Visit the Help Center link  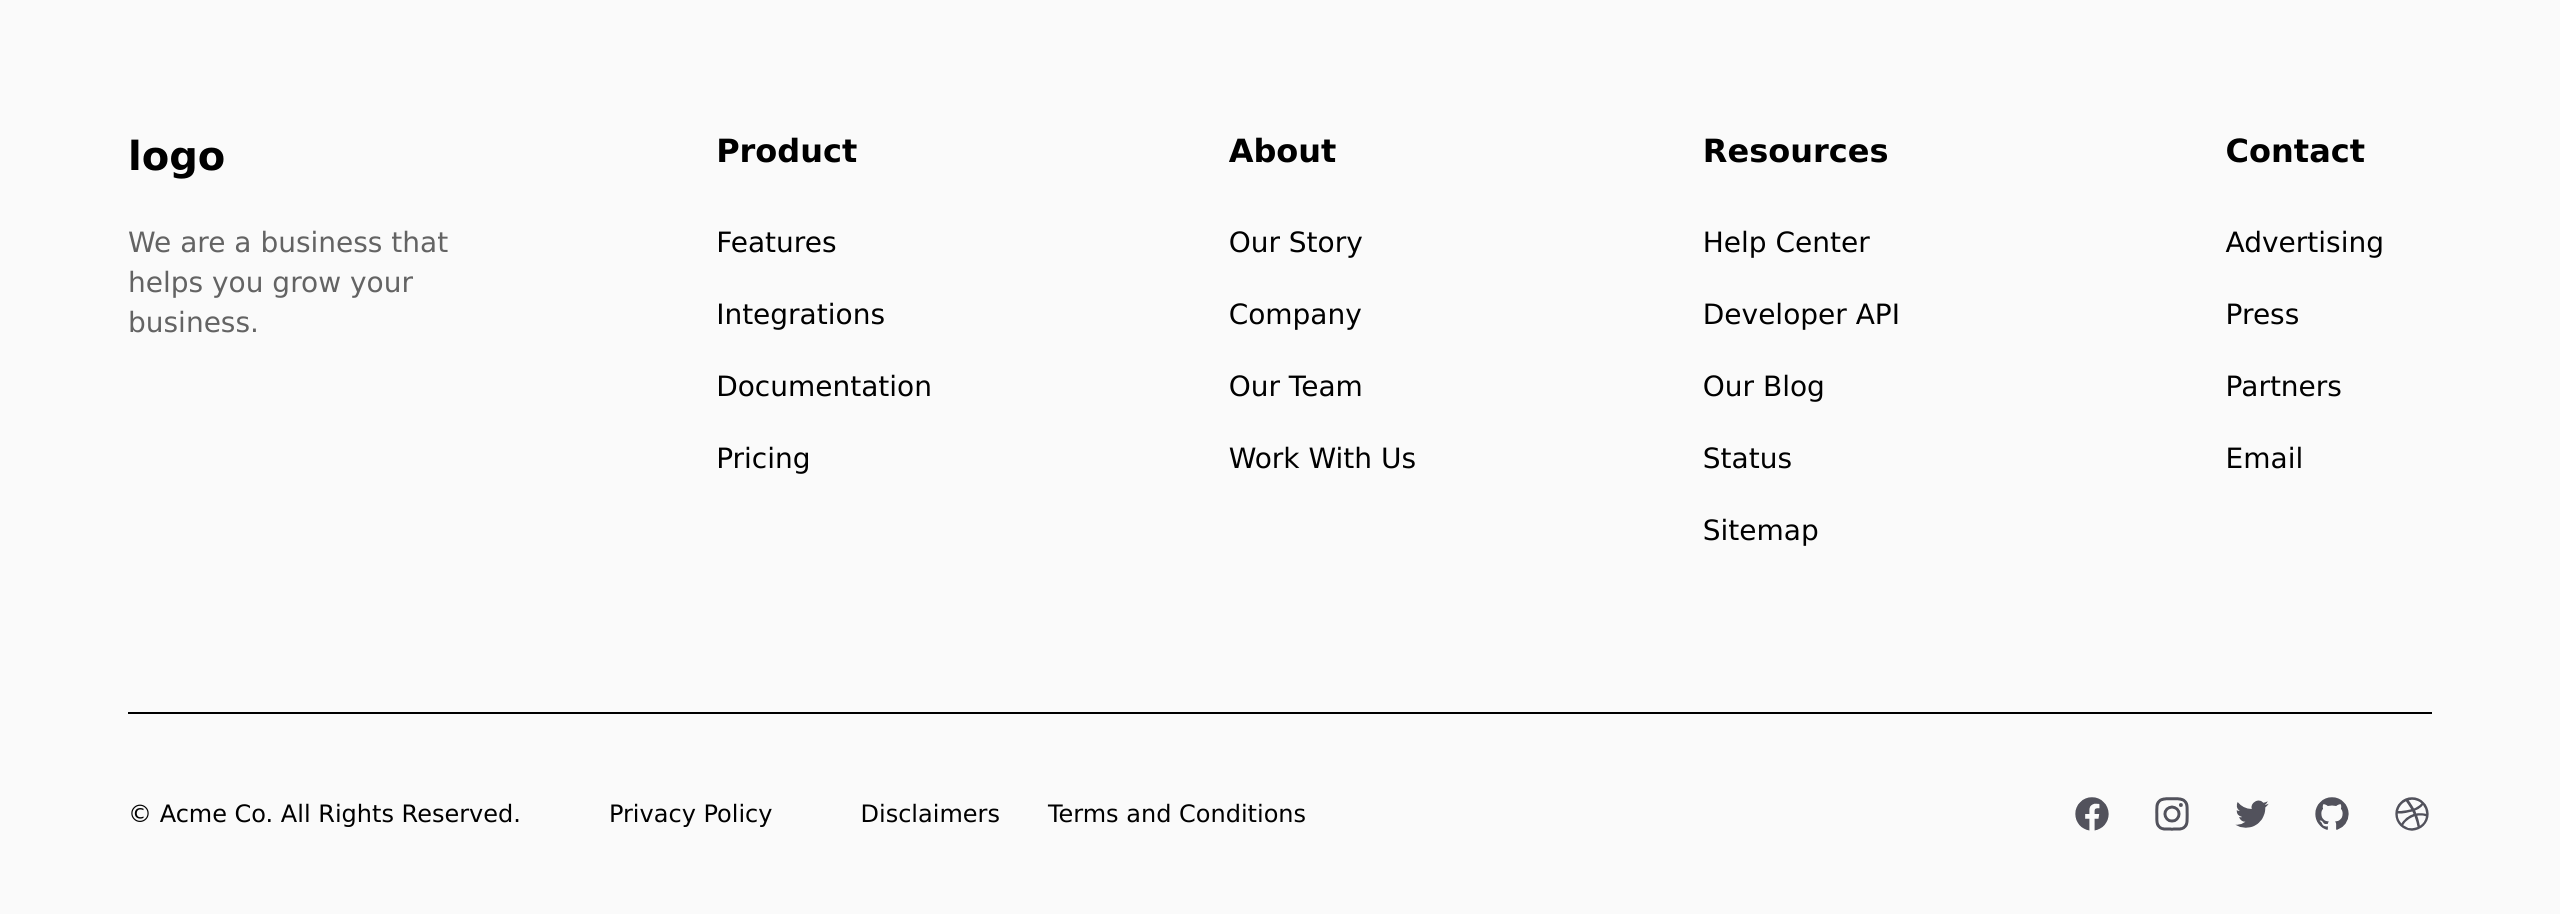pos(1786,243)
